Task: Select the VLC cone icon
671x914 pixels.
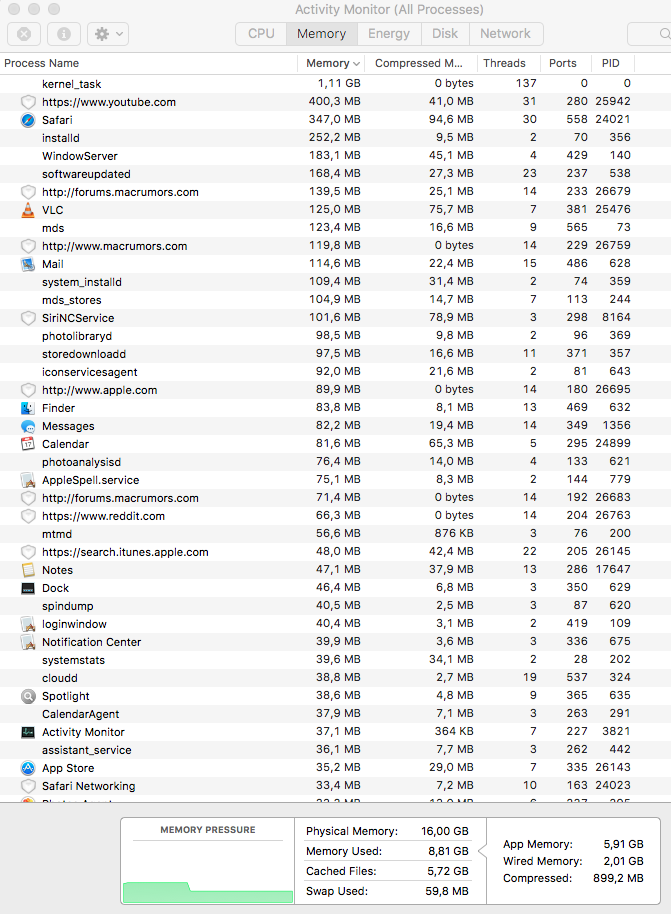Action: tap(28, 210)
